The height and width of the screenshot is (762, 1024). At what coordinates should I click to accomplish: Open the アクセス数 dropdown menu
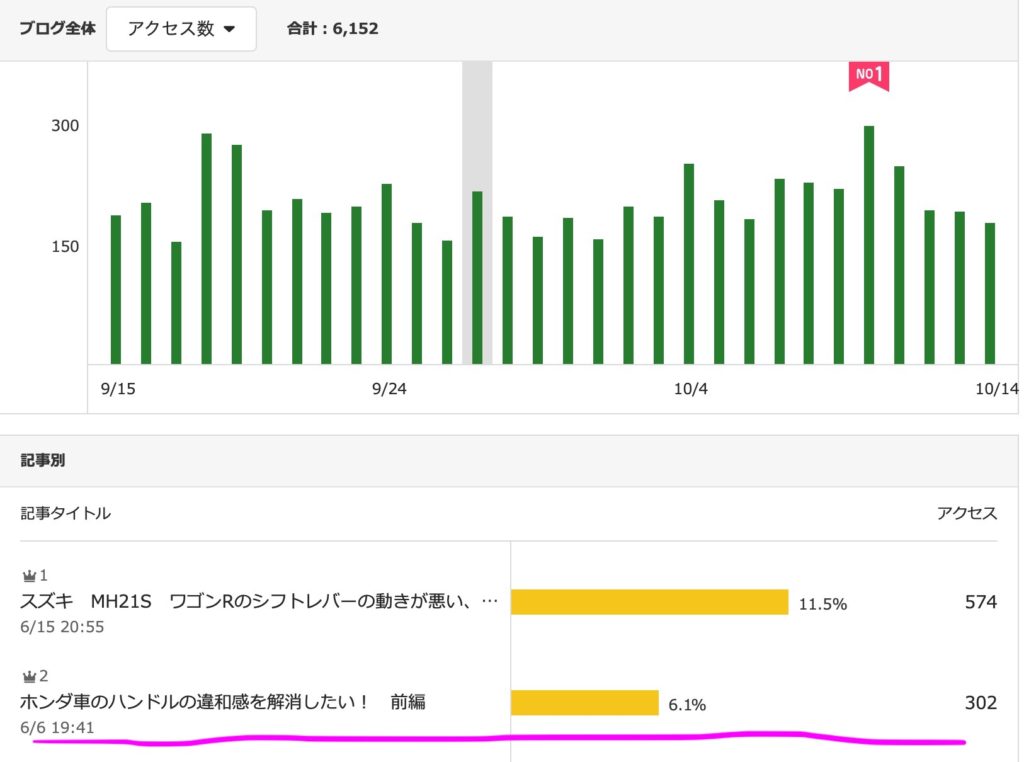[x=181, y=29]
